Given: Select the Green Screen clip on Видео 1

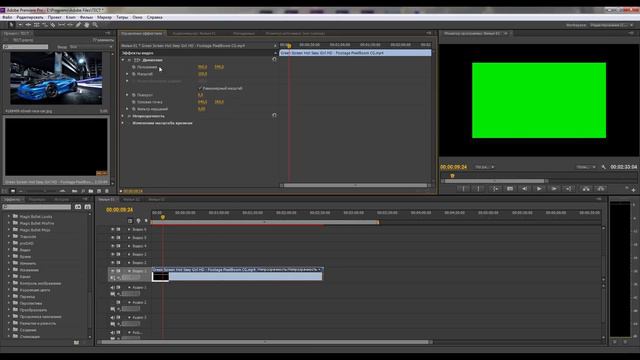Looking at the screenshot, I should (237, 273).
